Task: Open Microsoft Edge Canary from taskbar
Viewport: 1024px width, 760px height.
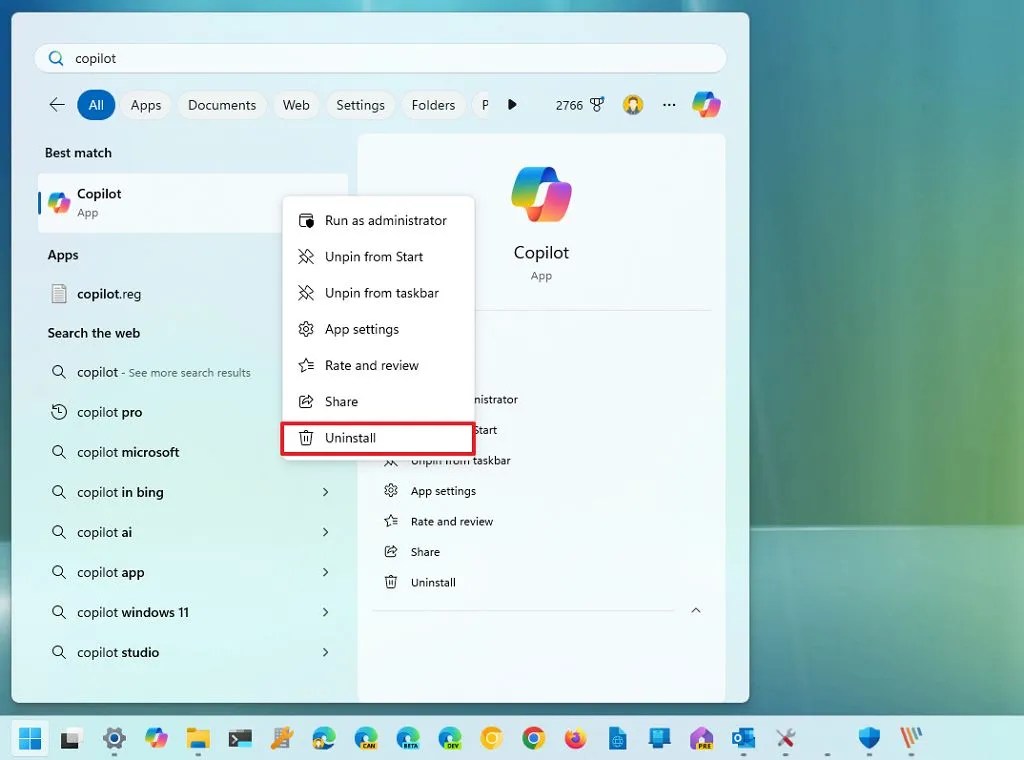Action: pyautogui.click(x=364, y=738)
